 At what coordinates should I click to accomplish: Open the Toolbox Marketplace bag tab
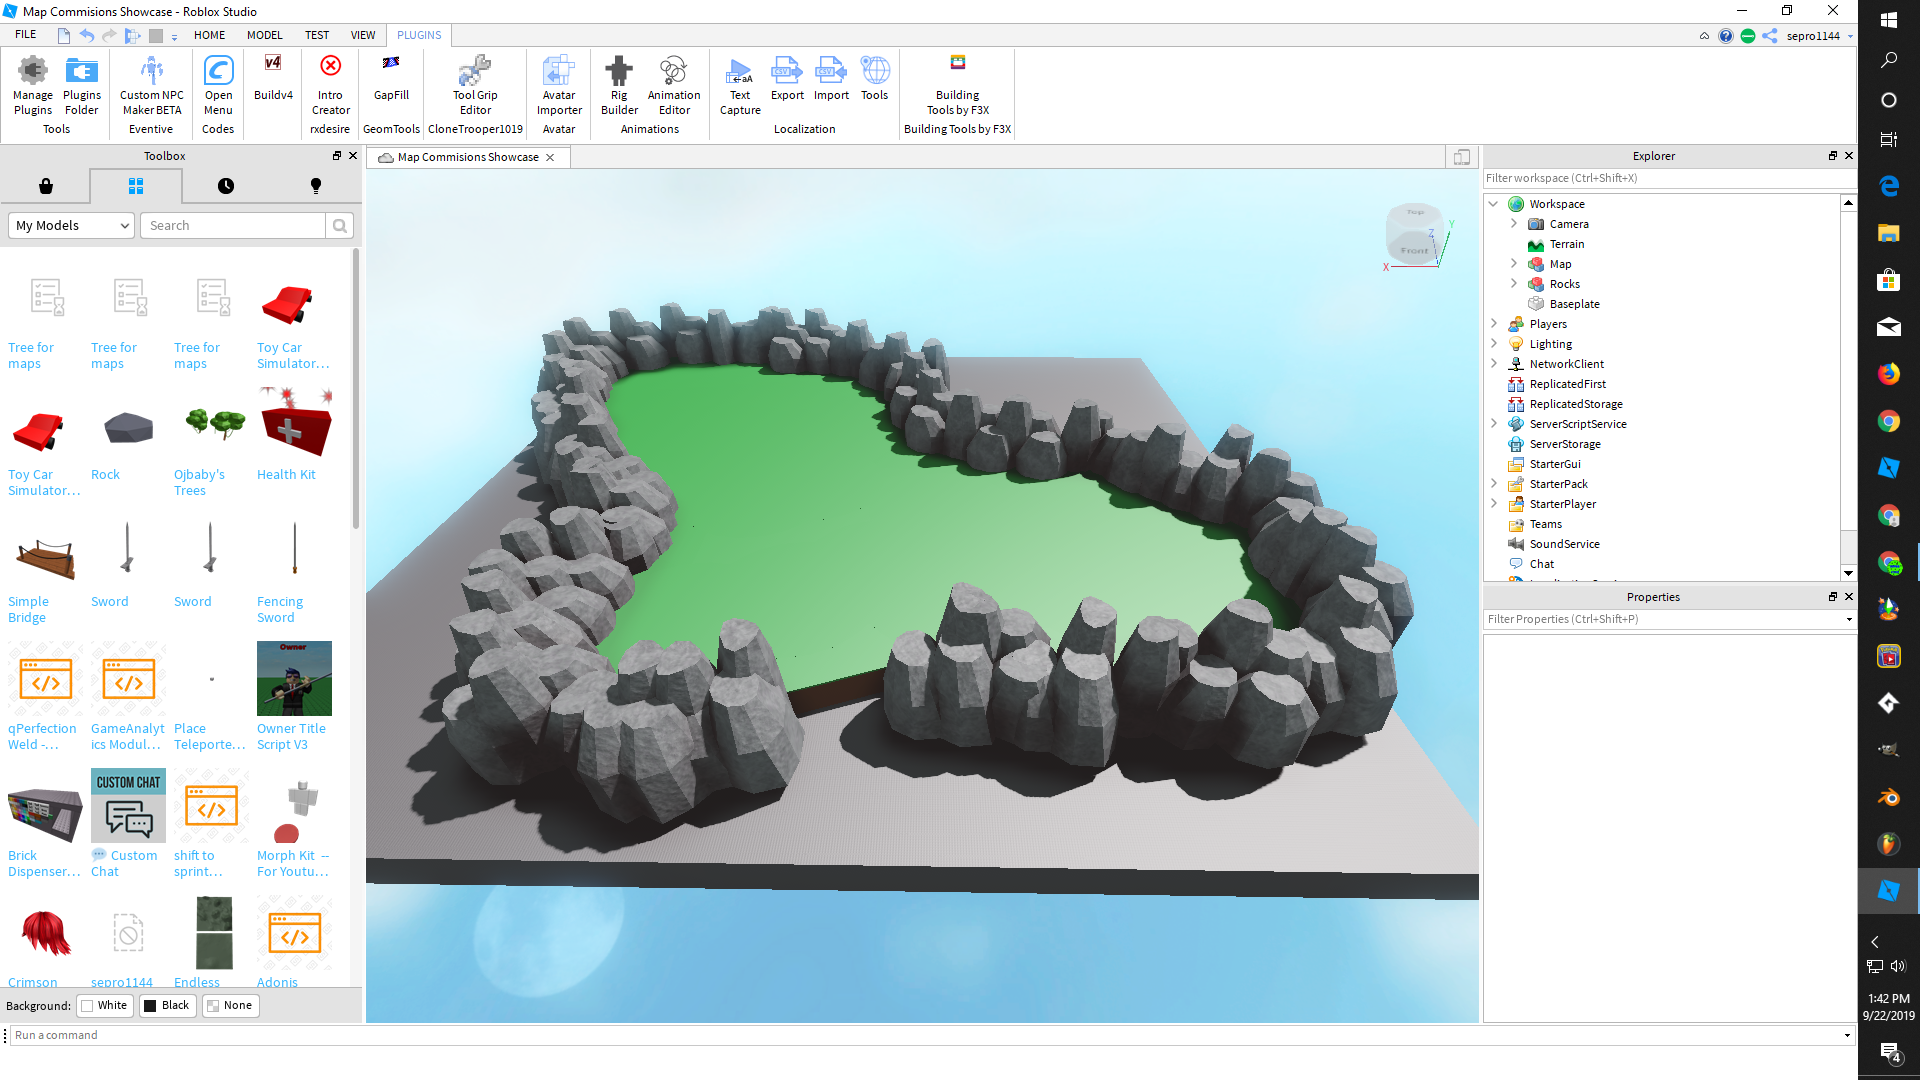coord(46,186)
